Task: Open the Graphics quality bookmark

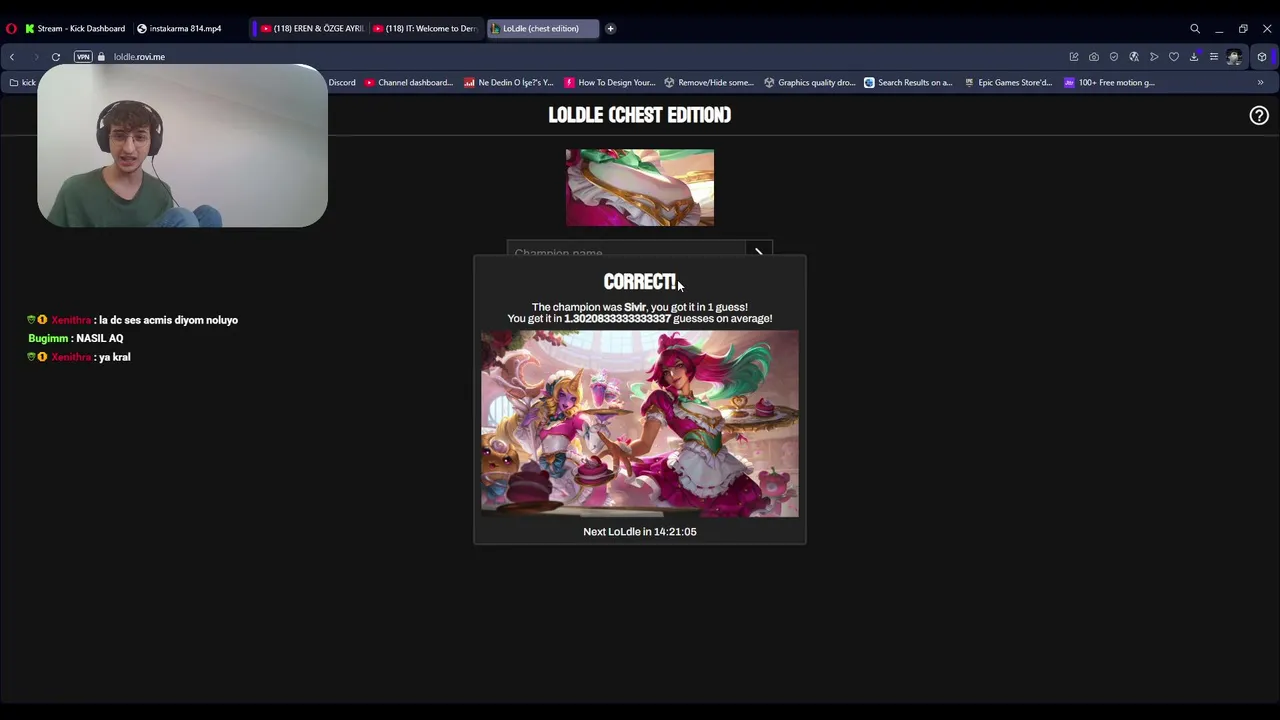Action: pyautogui.click(x=809, y=83)
